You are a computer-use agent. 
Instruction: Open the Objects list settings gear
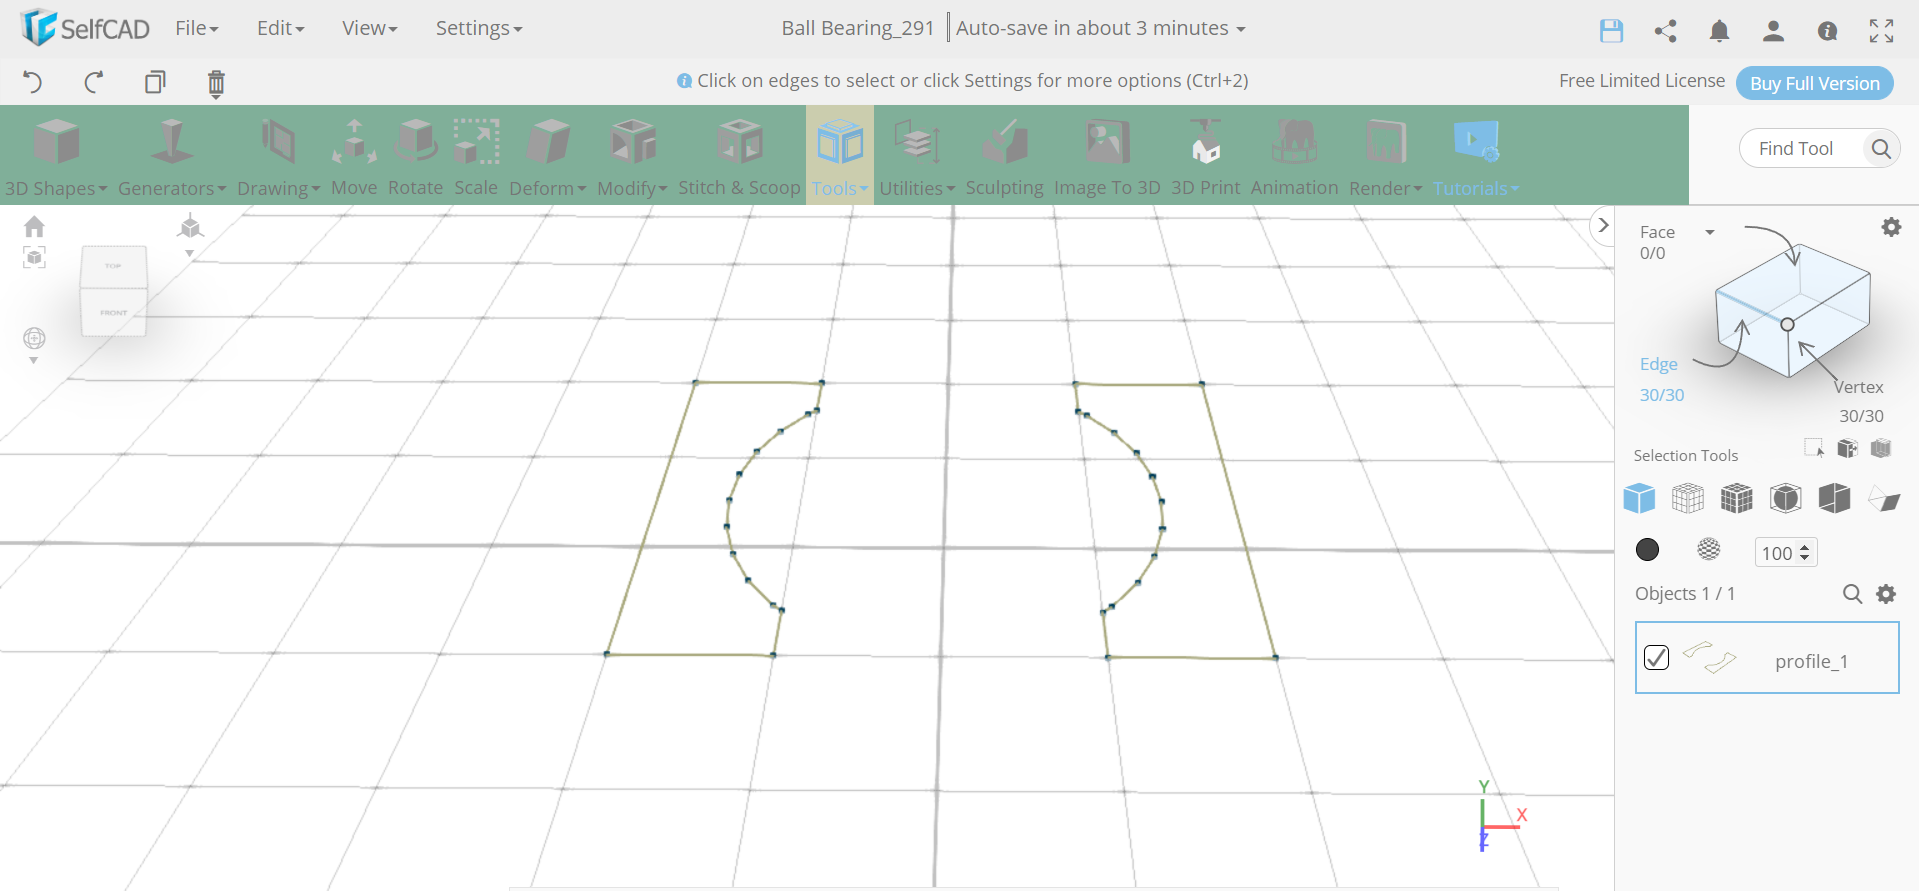click(1886, 594)
